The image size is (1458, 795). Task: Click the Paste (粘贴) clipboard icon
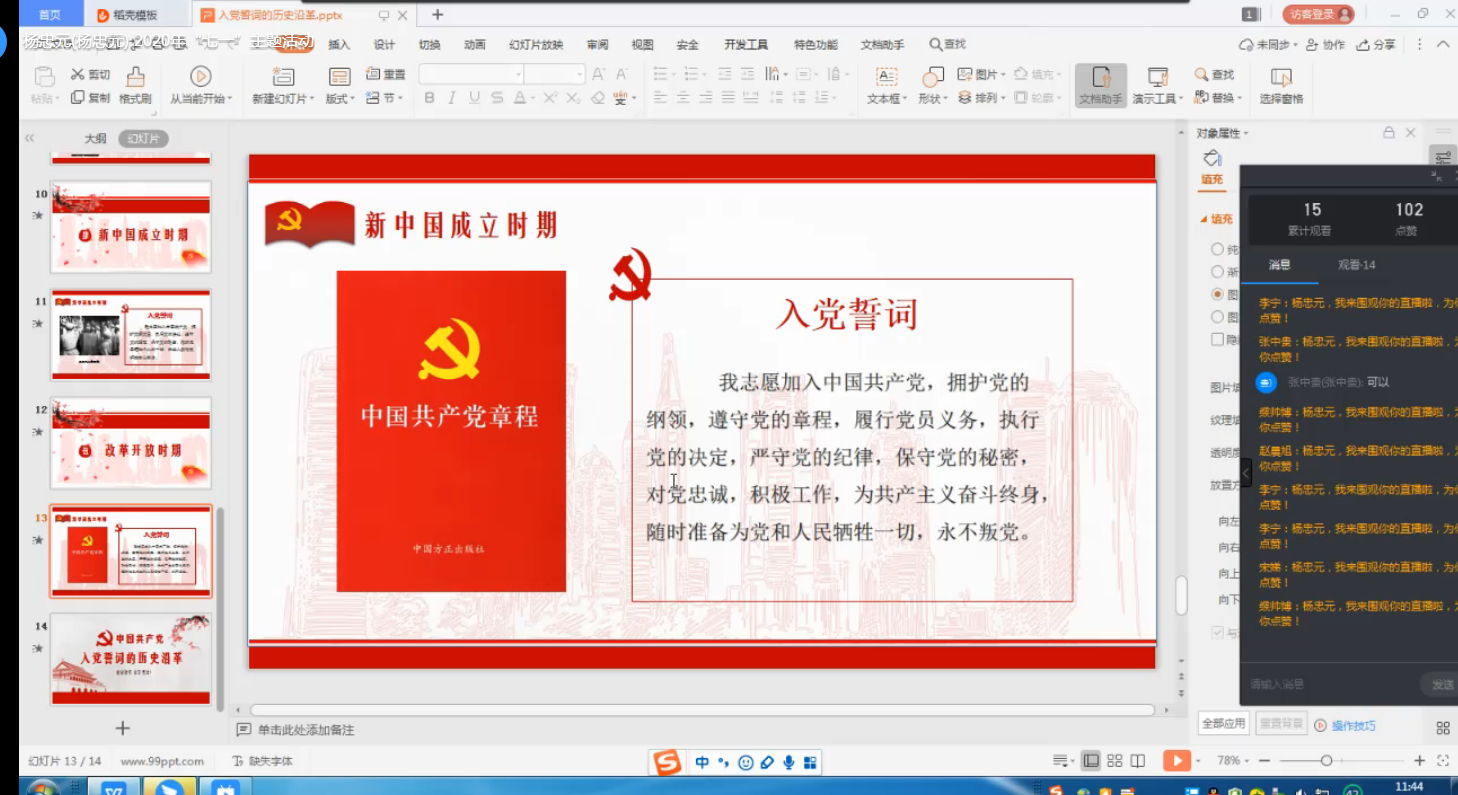tap(43, 77)
